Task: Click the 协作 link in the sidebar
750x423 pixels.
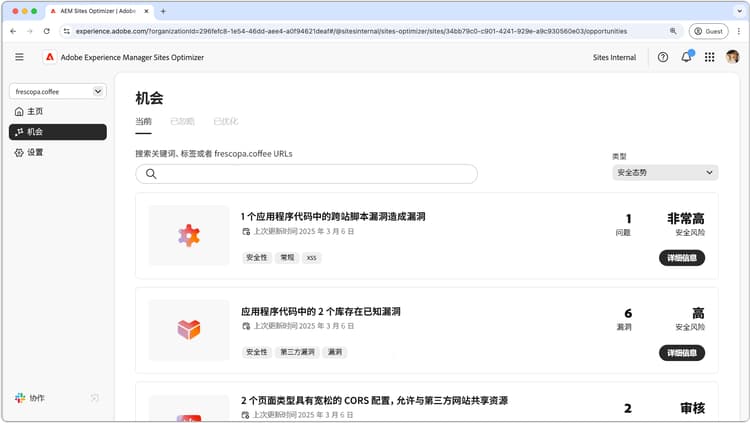Action: (x=37, y=398)
